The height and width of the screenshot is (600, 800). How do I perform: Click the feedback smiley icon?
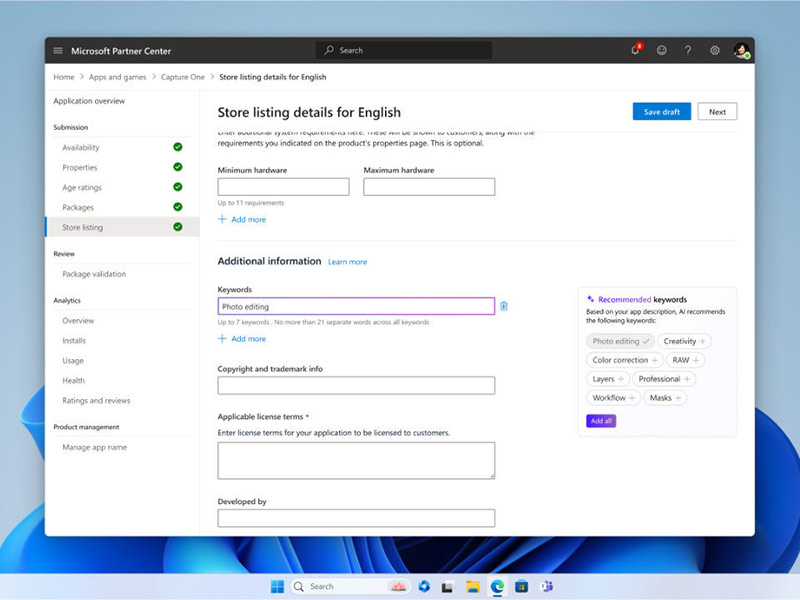click(x=662, y=50)
